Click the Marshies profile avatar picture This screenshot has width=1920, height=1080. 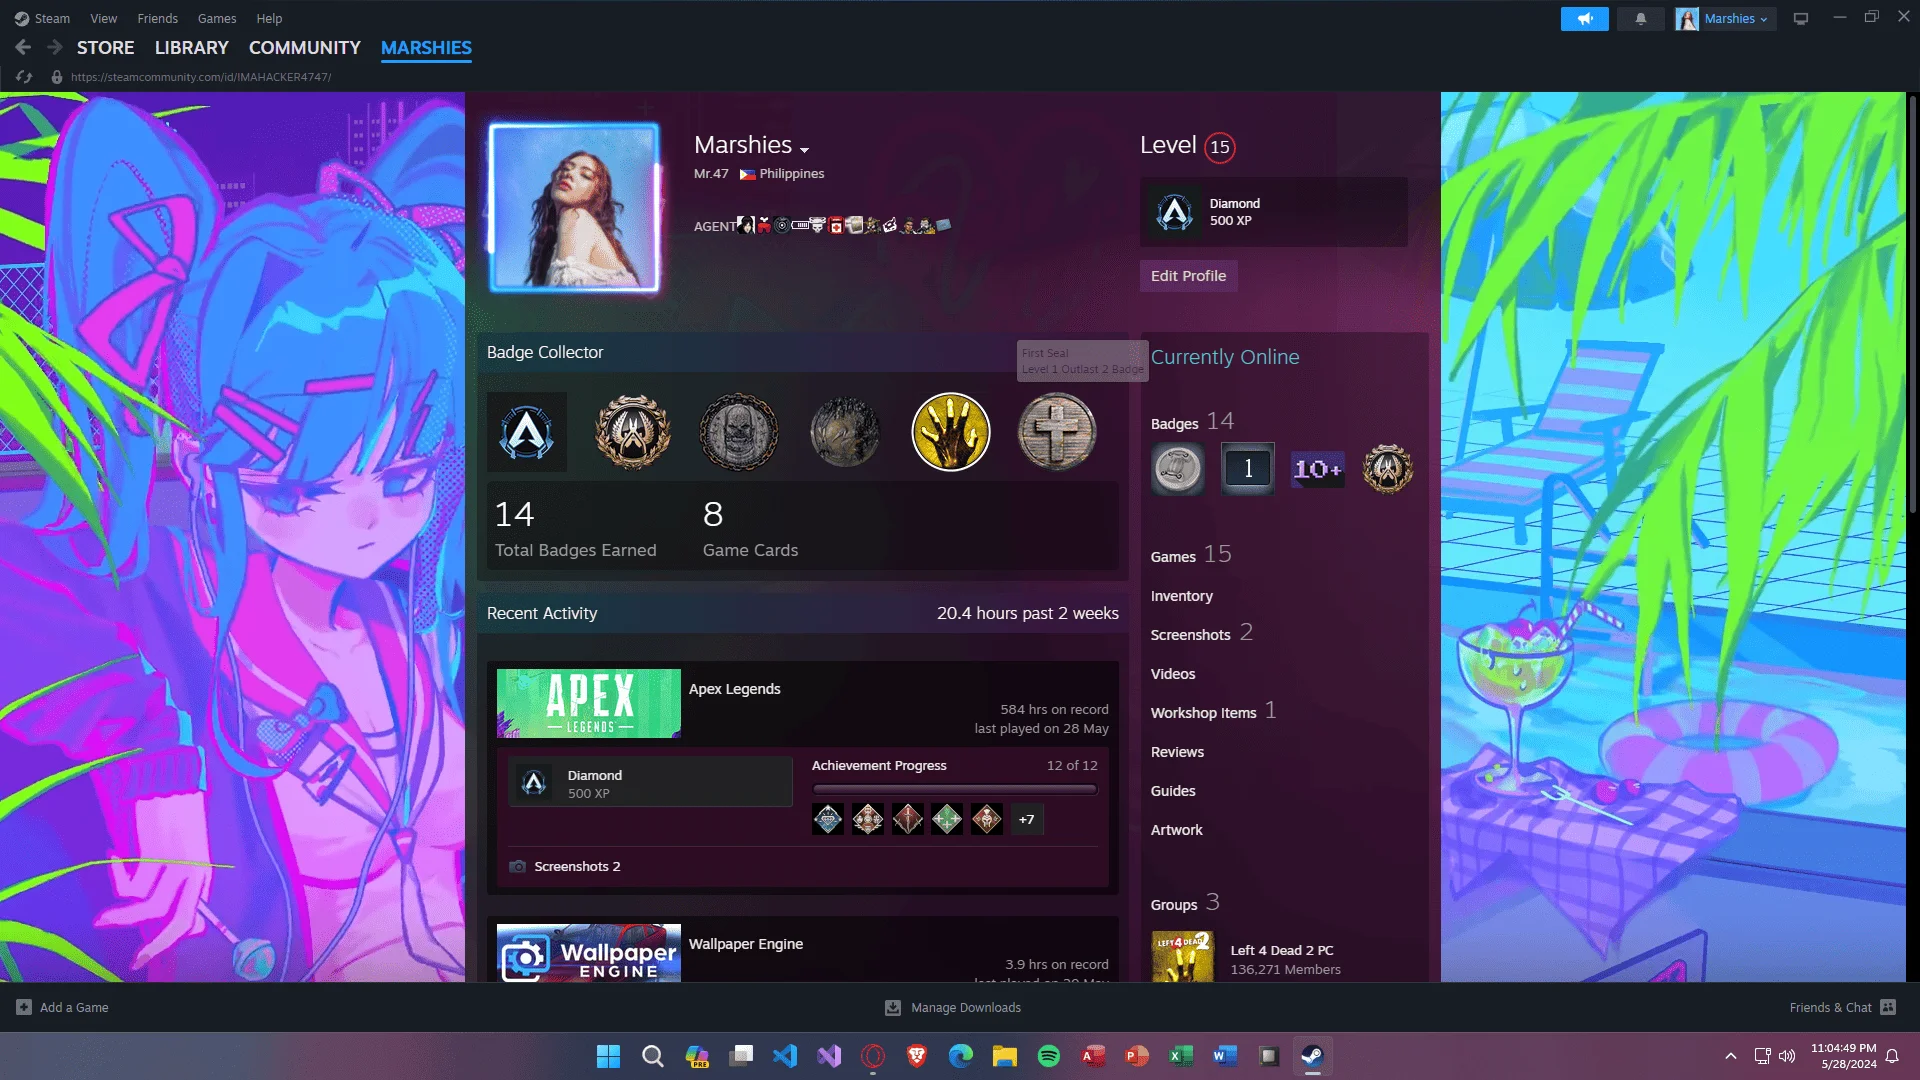[574, 208]
